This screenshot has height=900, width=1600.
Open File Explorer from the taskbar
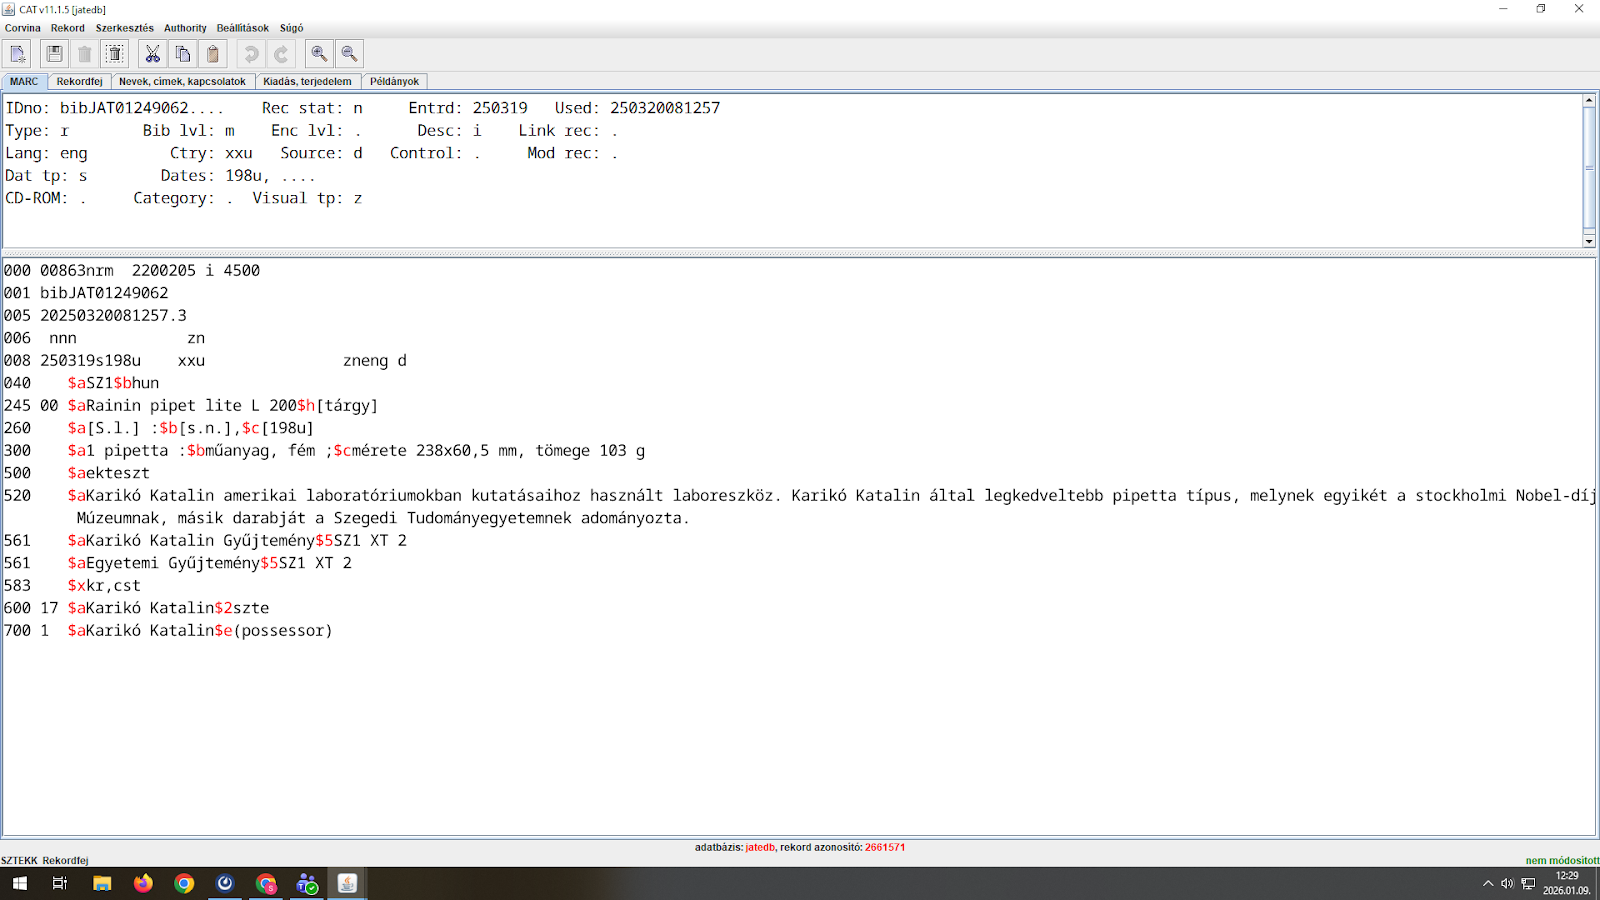[102, 883]
